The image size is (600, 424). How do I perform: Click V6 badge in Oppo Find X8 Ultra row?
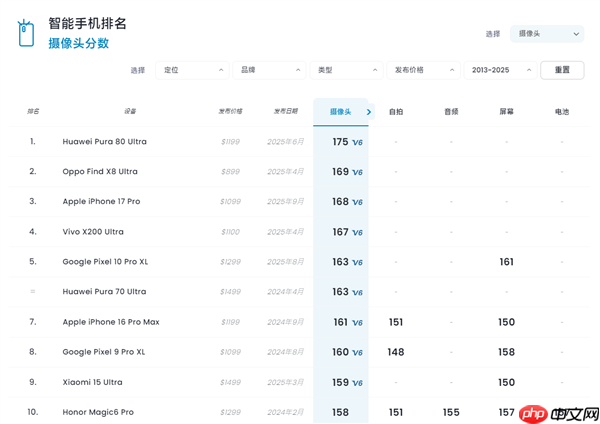(357, 173)
